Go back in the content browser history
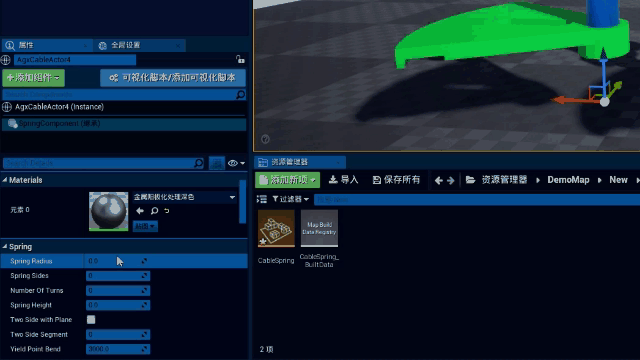This screenshot has height=360, width=640. 438,180
